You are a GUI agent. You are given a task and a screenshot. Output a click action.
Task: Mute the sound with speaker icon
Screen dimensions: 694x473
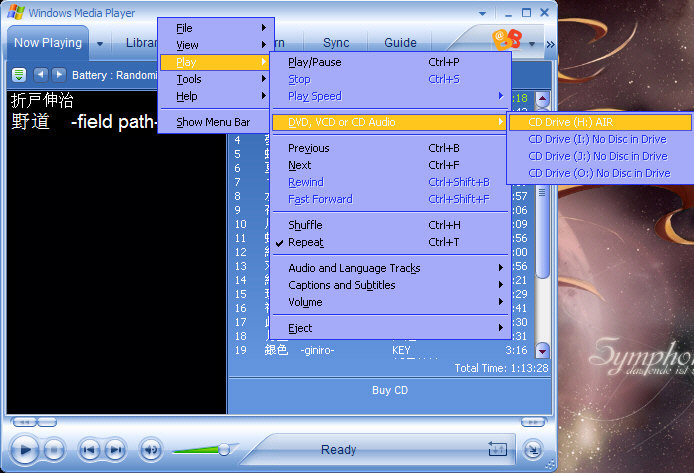click(x=150, y=450)
